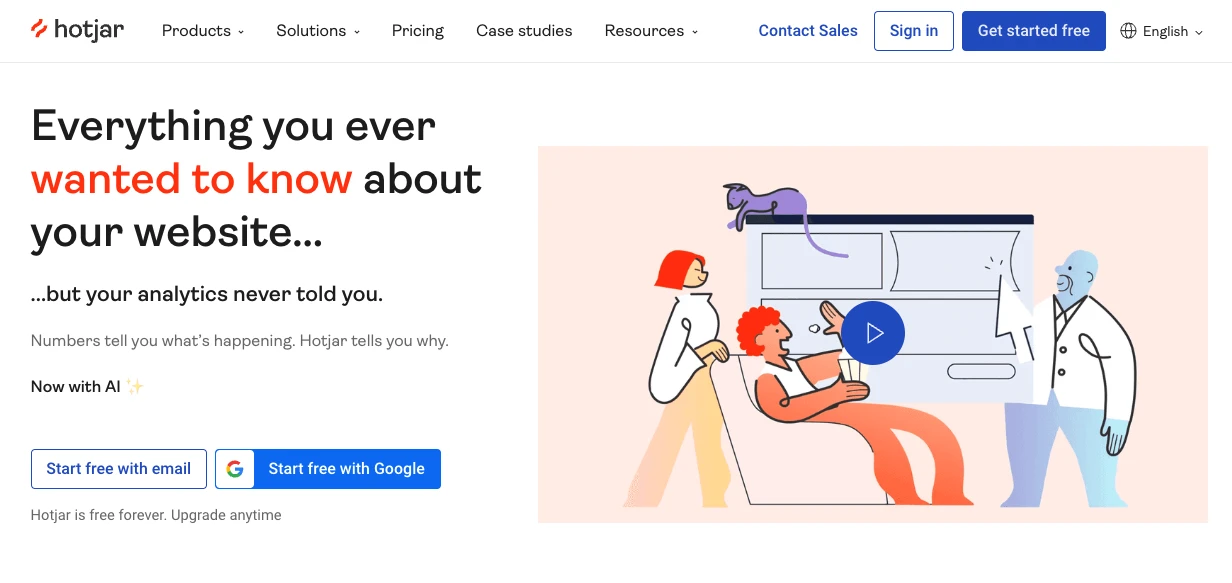This screenshot has width=1232, height=583.
Task: Click the Hotjar logo icon
Action: 39,29
